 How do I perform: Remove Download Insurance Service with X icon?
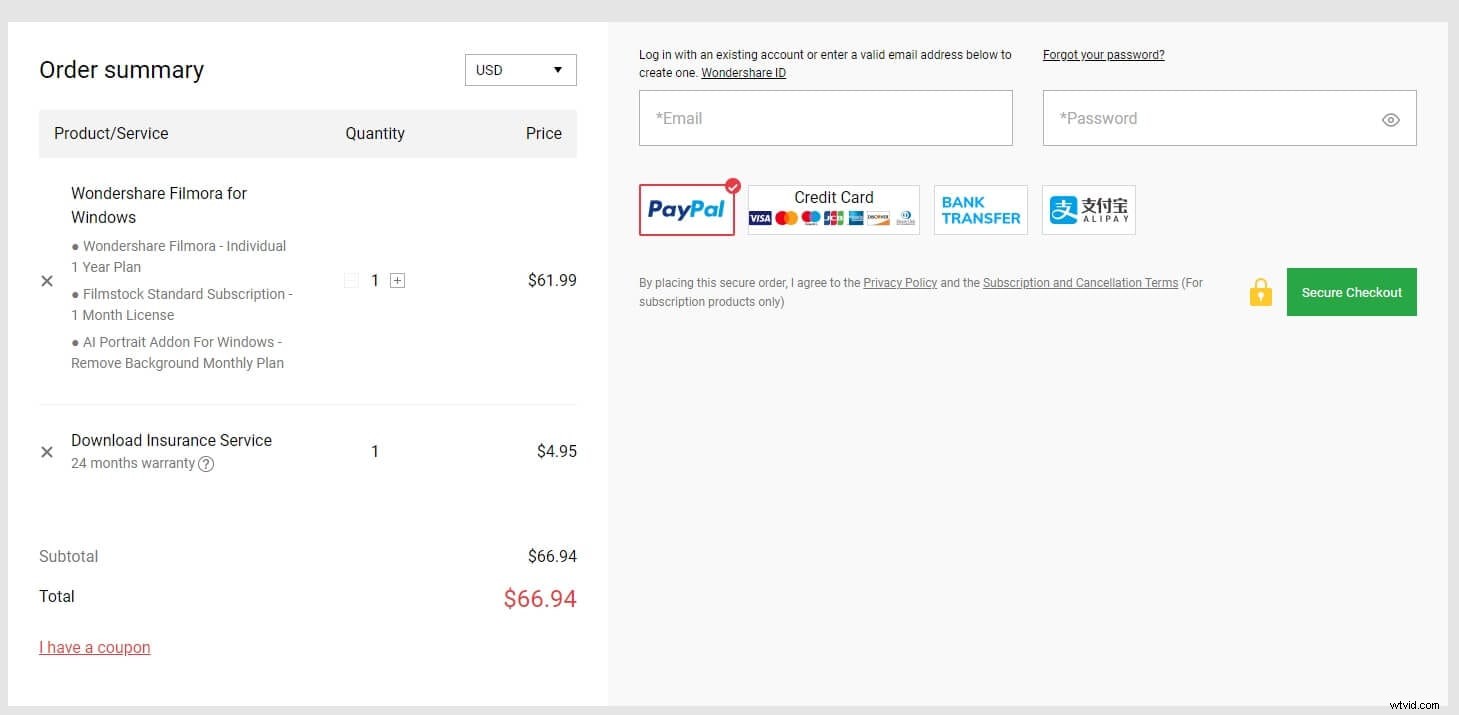(x=47, y=452)
